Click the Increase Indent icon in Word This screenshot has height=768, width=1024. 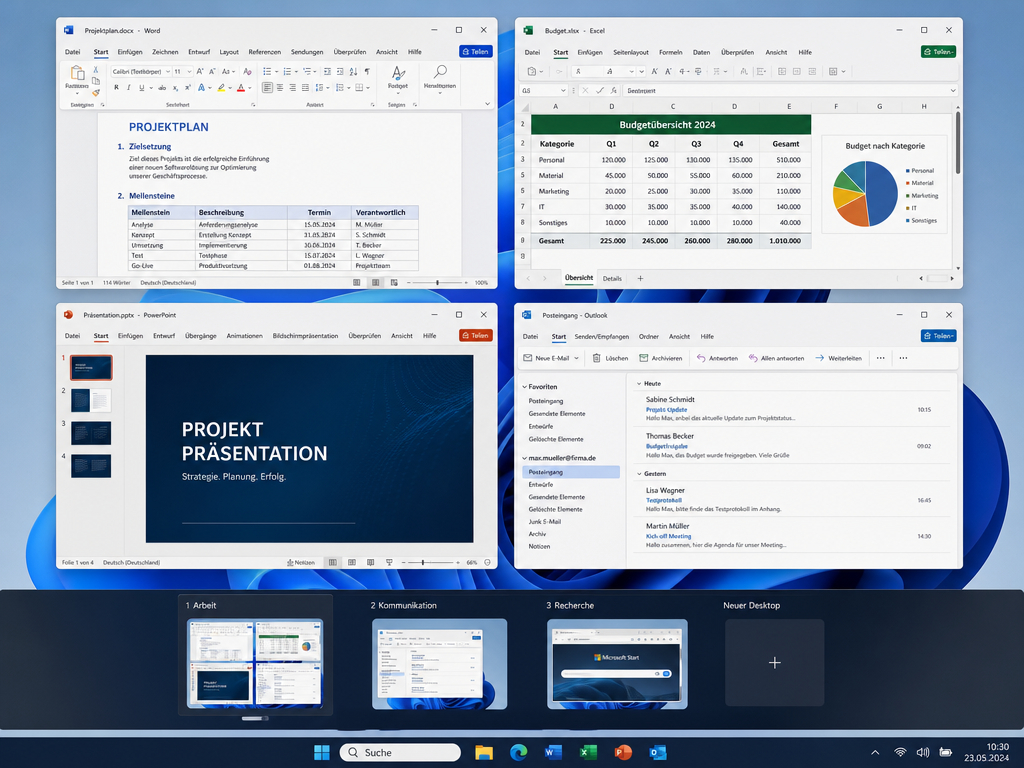[340, 71]
